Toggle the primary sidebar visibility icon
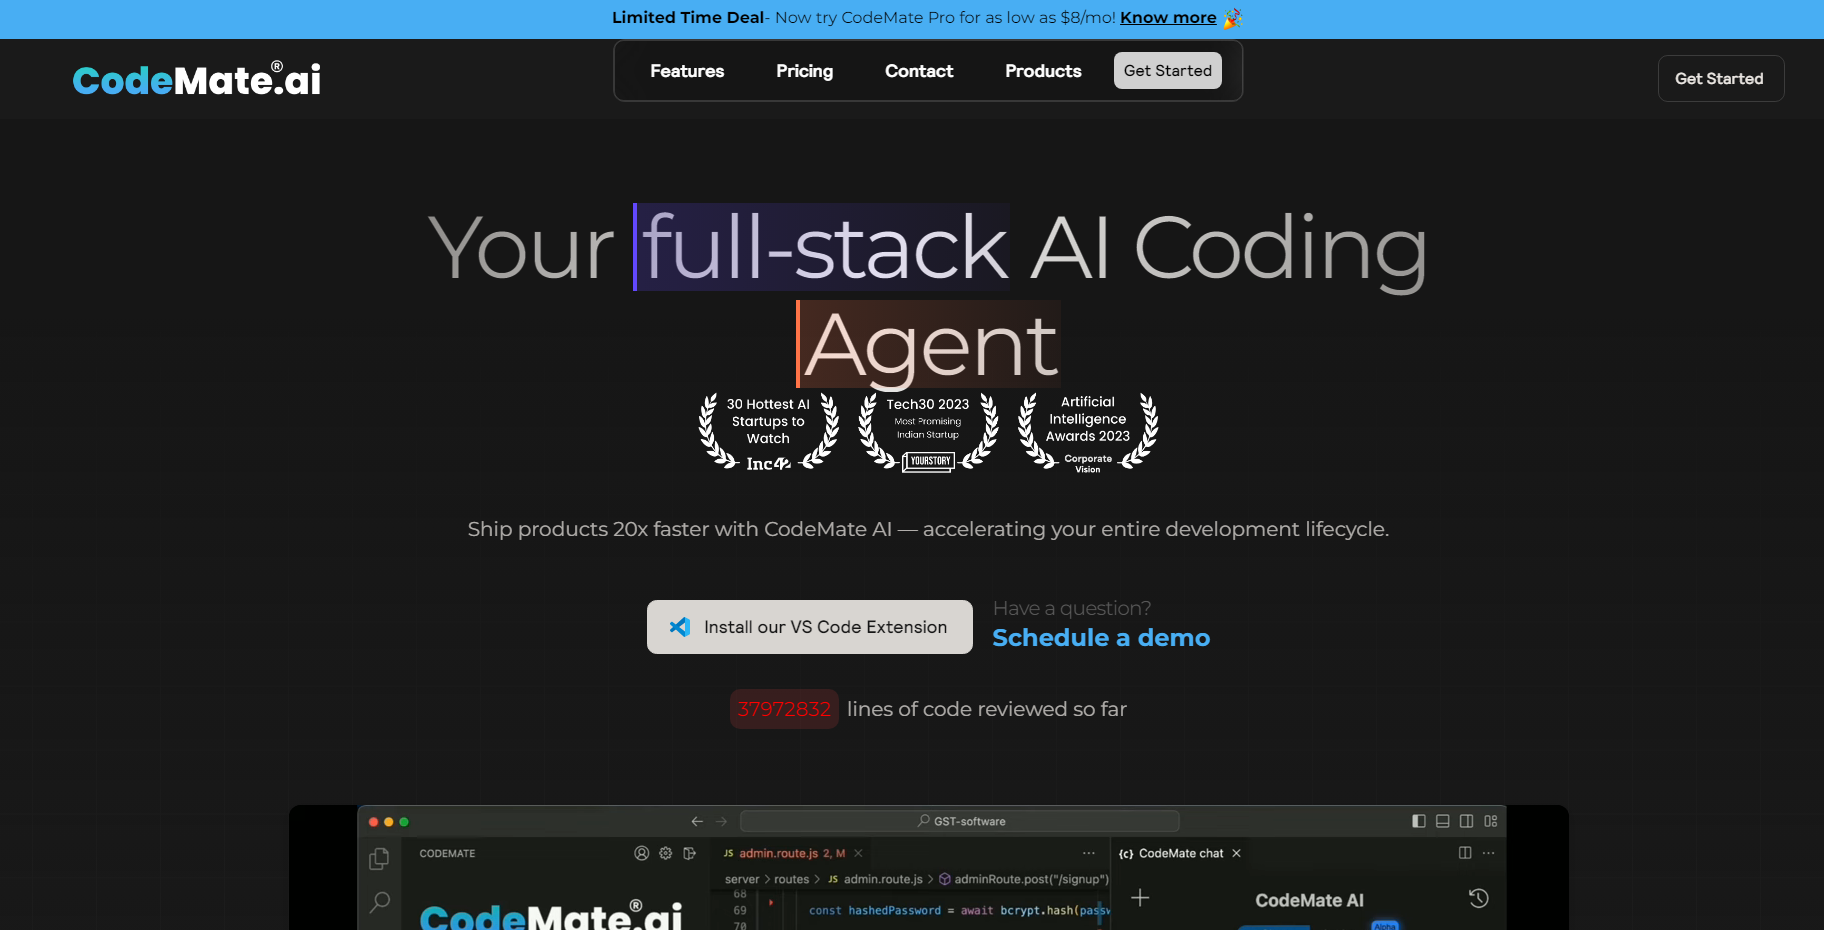Viewport: 1824px width, 930px height. [x=1419, y=821]
